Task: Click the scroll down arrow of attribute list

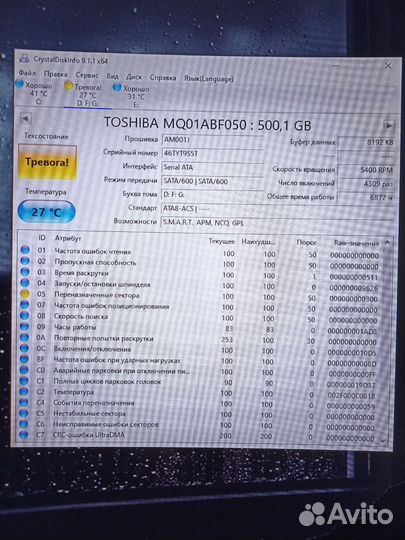Action: [383, 440]
